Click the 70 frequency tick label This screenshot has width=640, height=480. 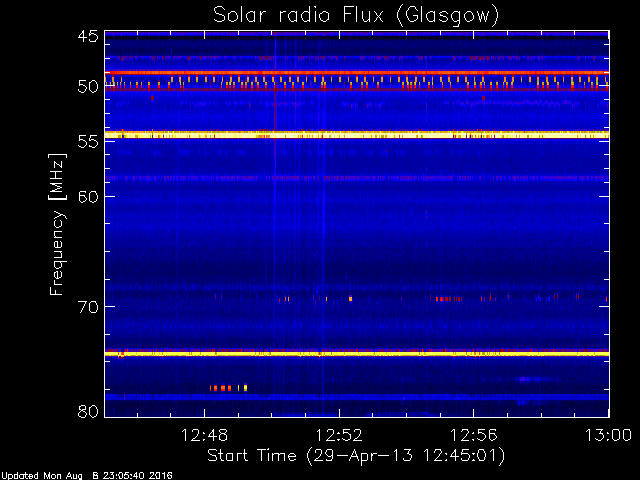click(x=88, y=306)
